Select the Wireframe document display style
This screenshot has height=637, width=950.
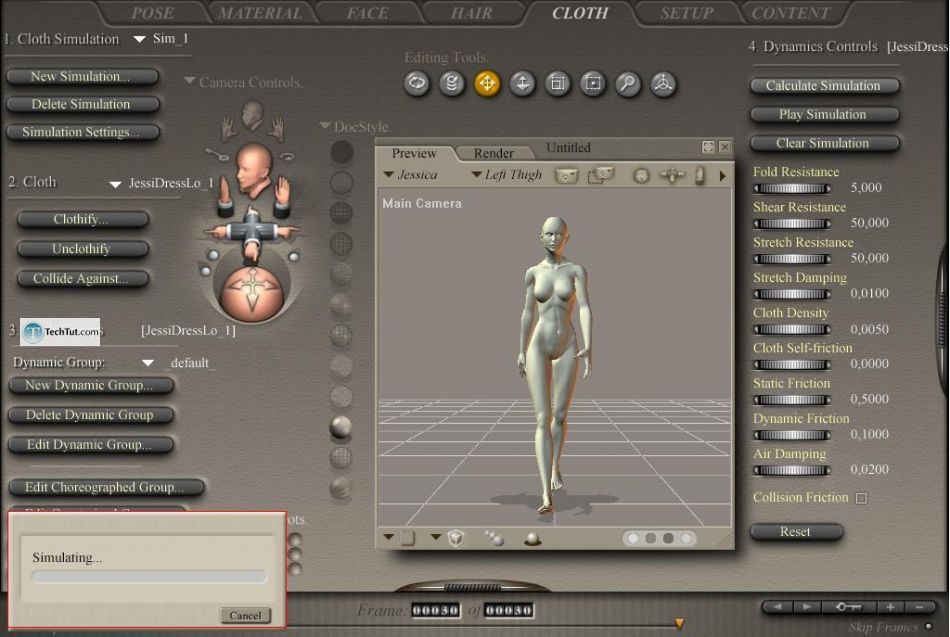342,213
